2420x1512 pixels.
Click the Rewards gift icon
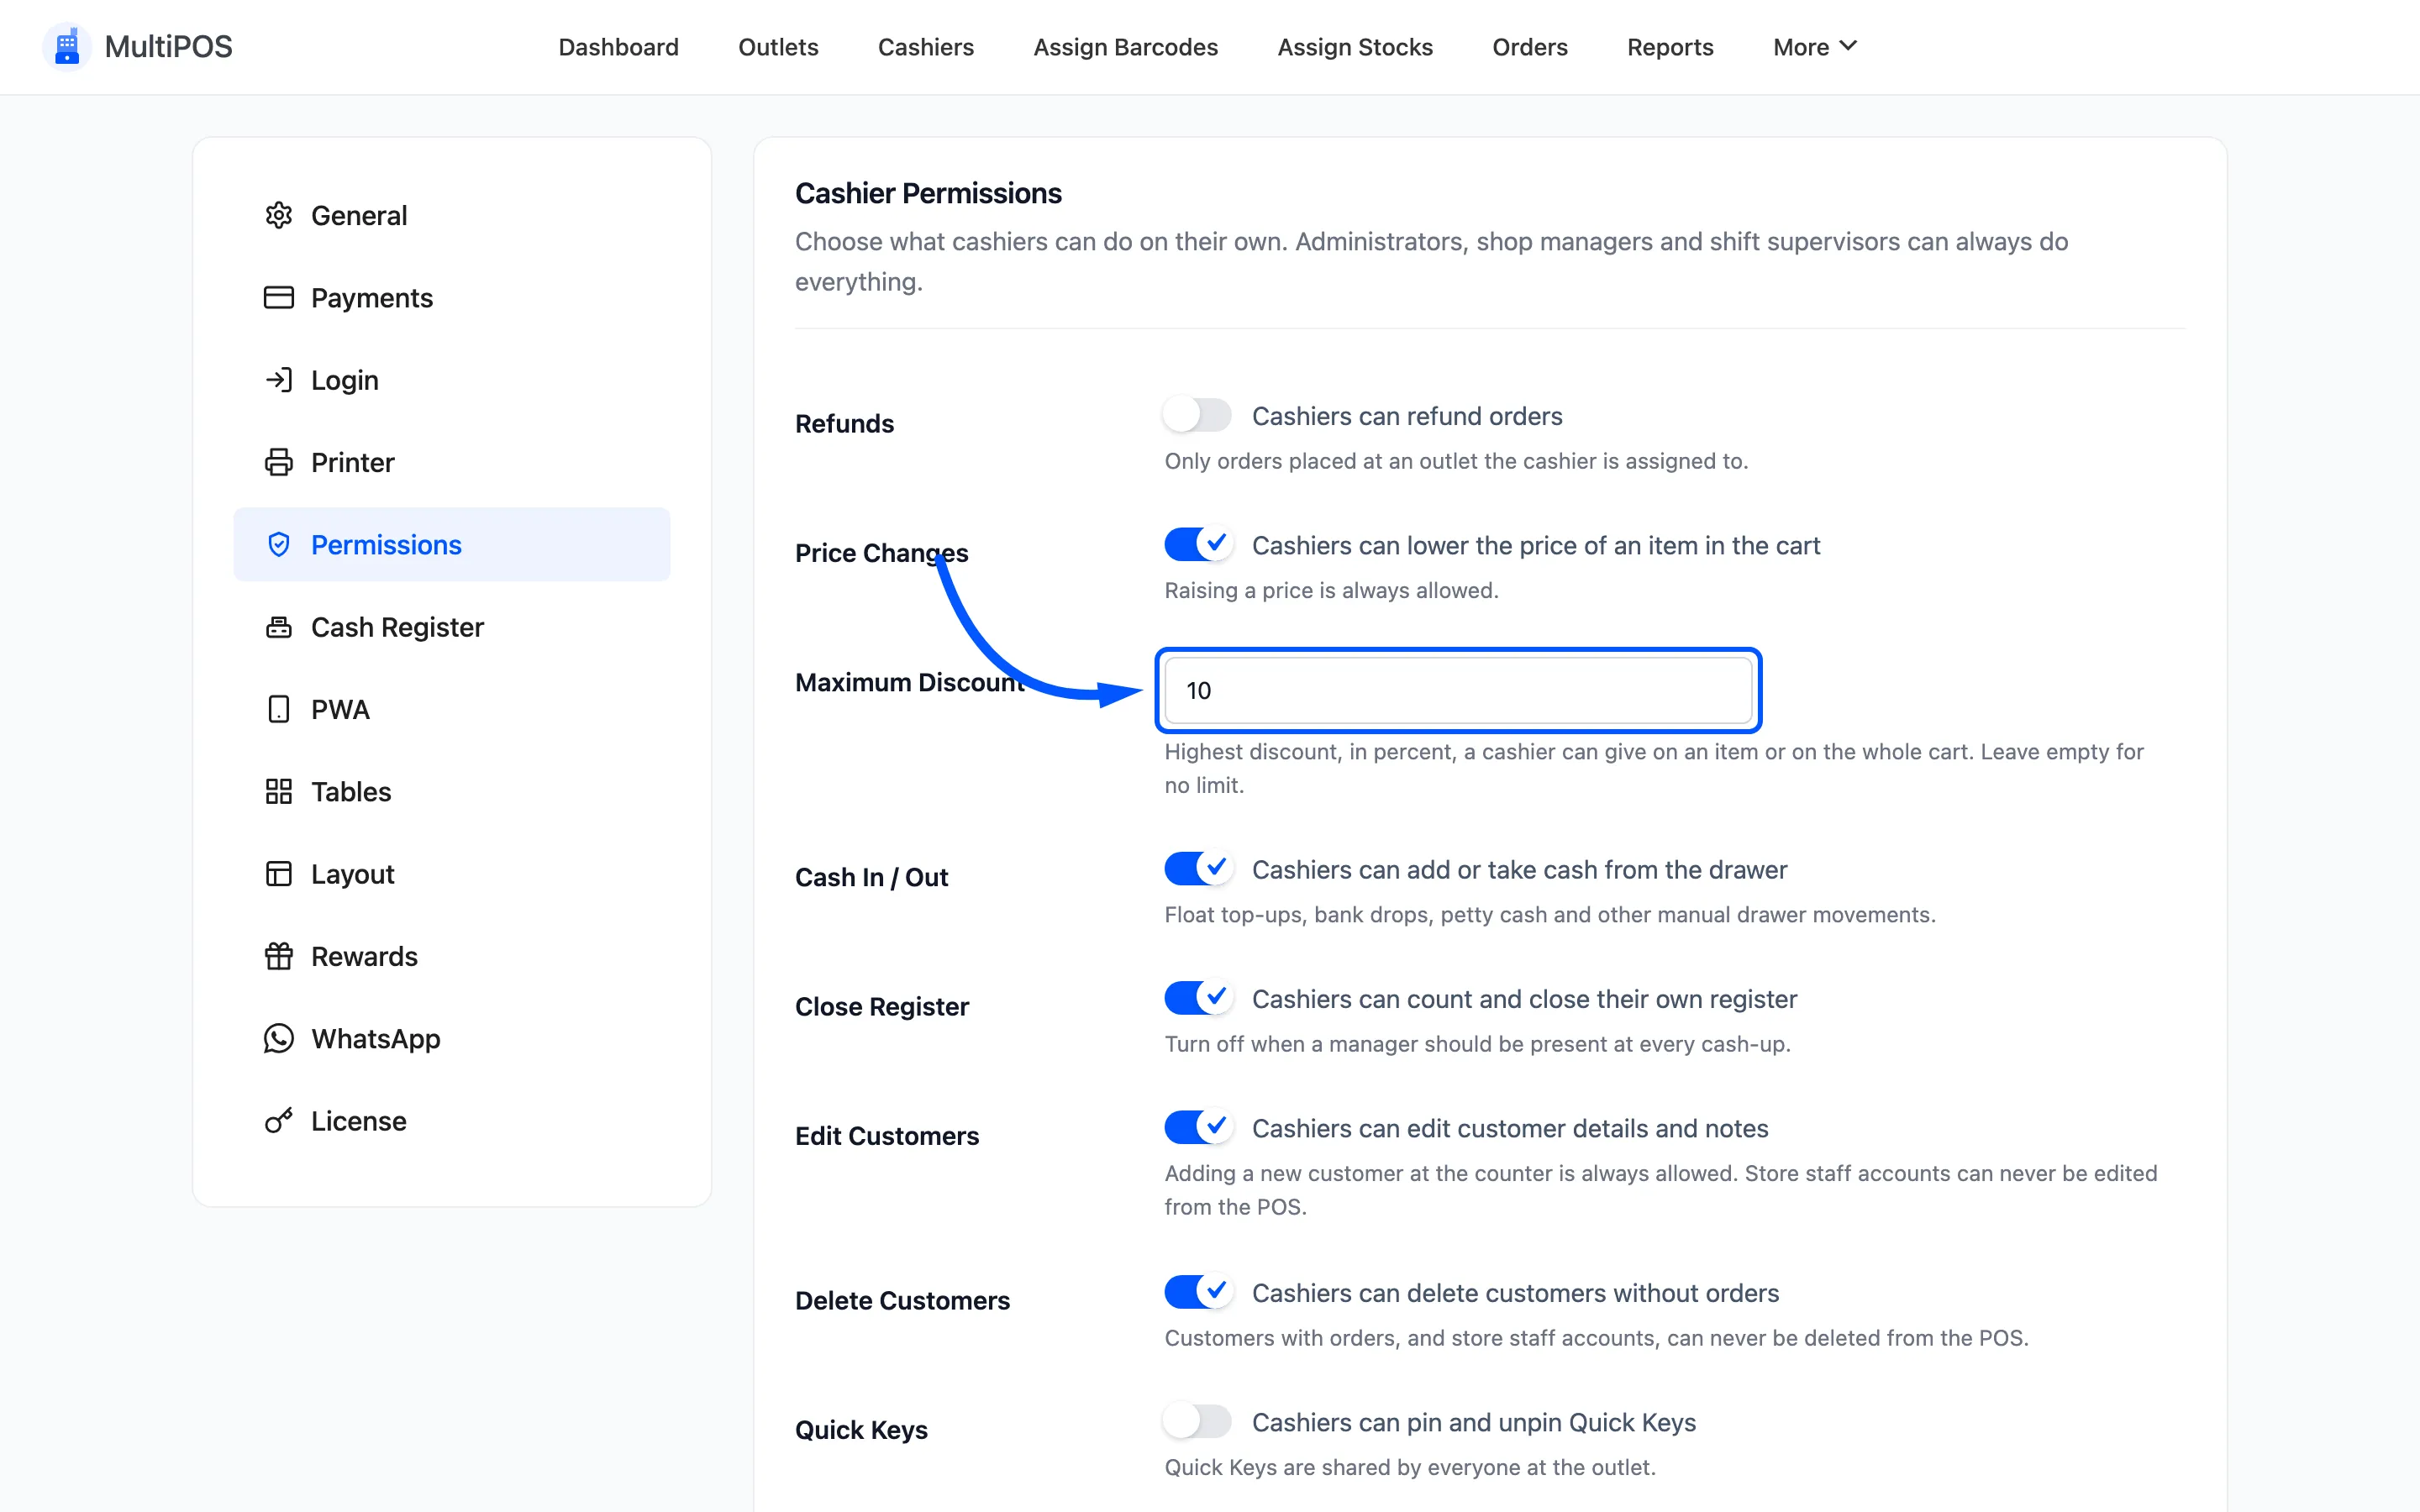278,956
